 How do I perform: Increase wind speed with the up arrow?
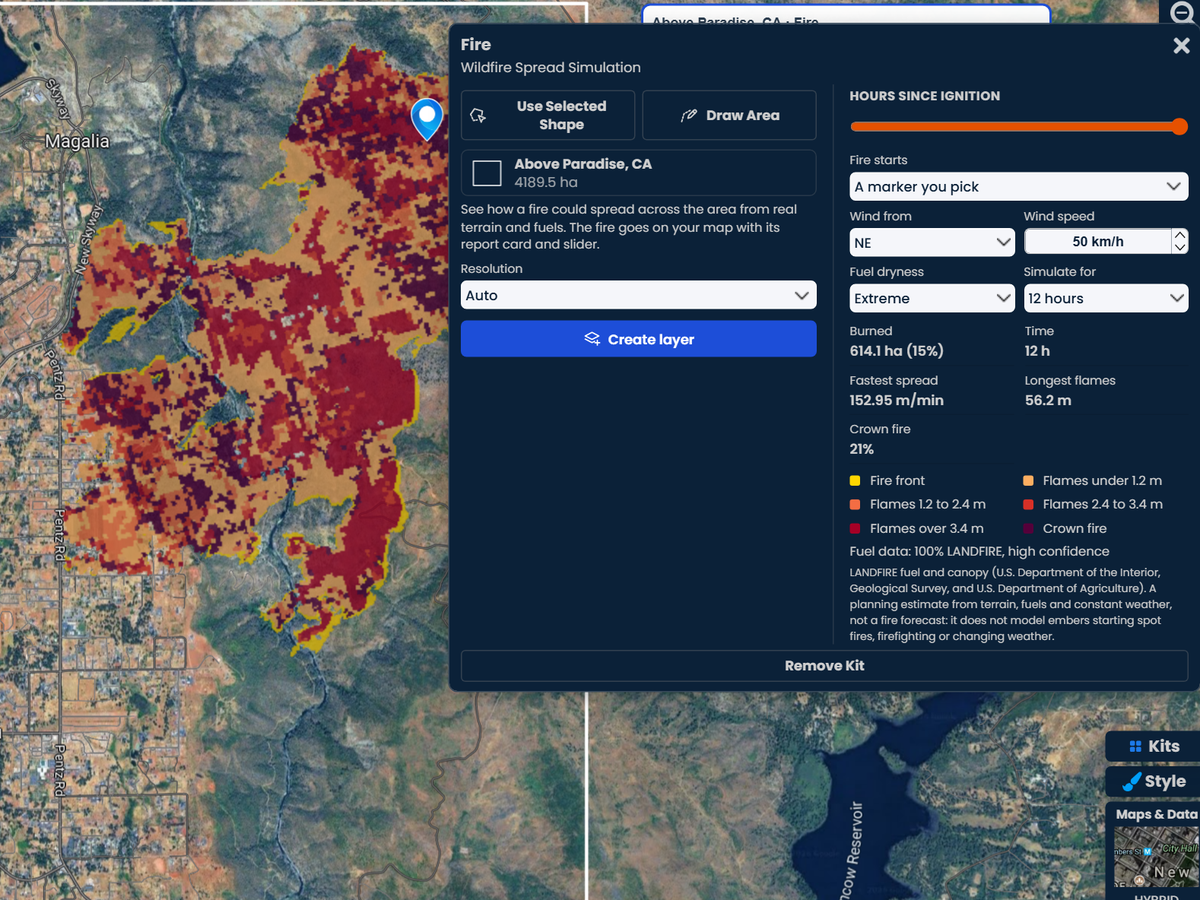point(1180,236)
